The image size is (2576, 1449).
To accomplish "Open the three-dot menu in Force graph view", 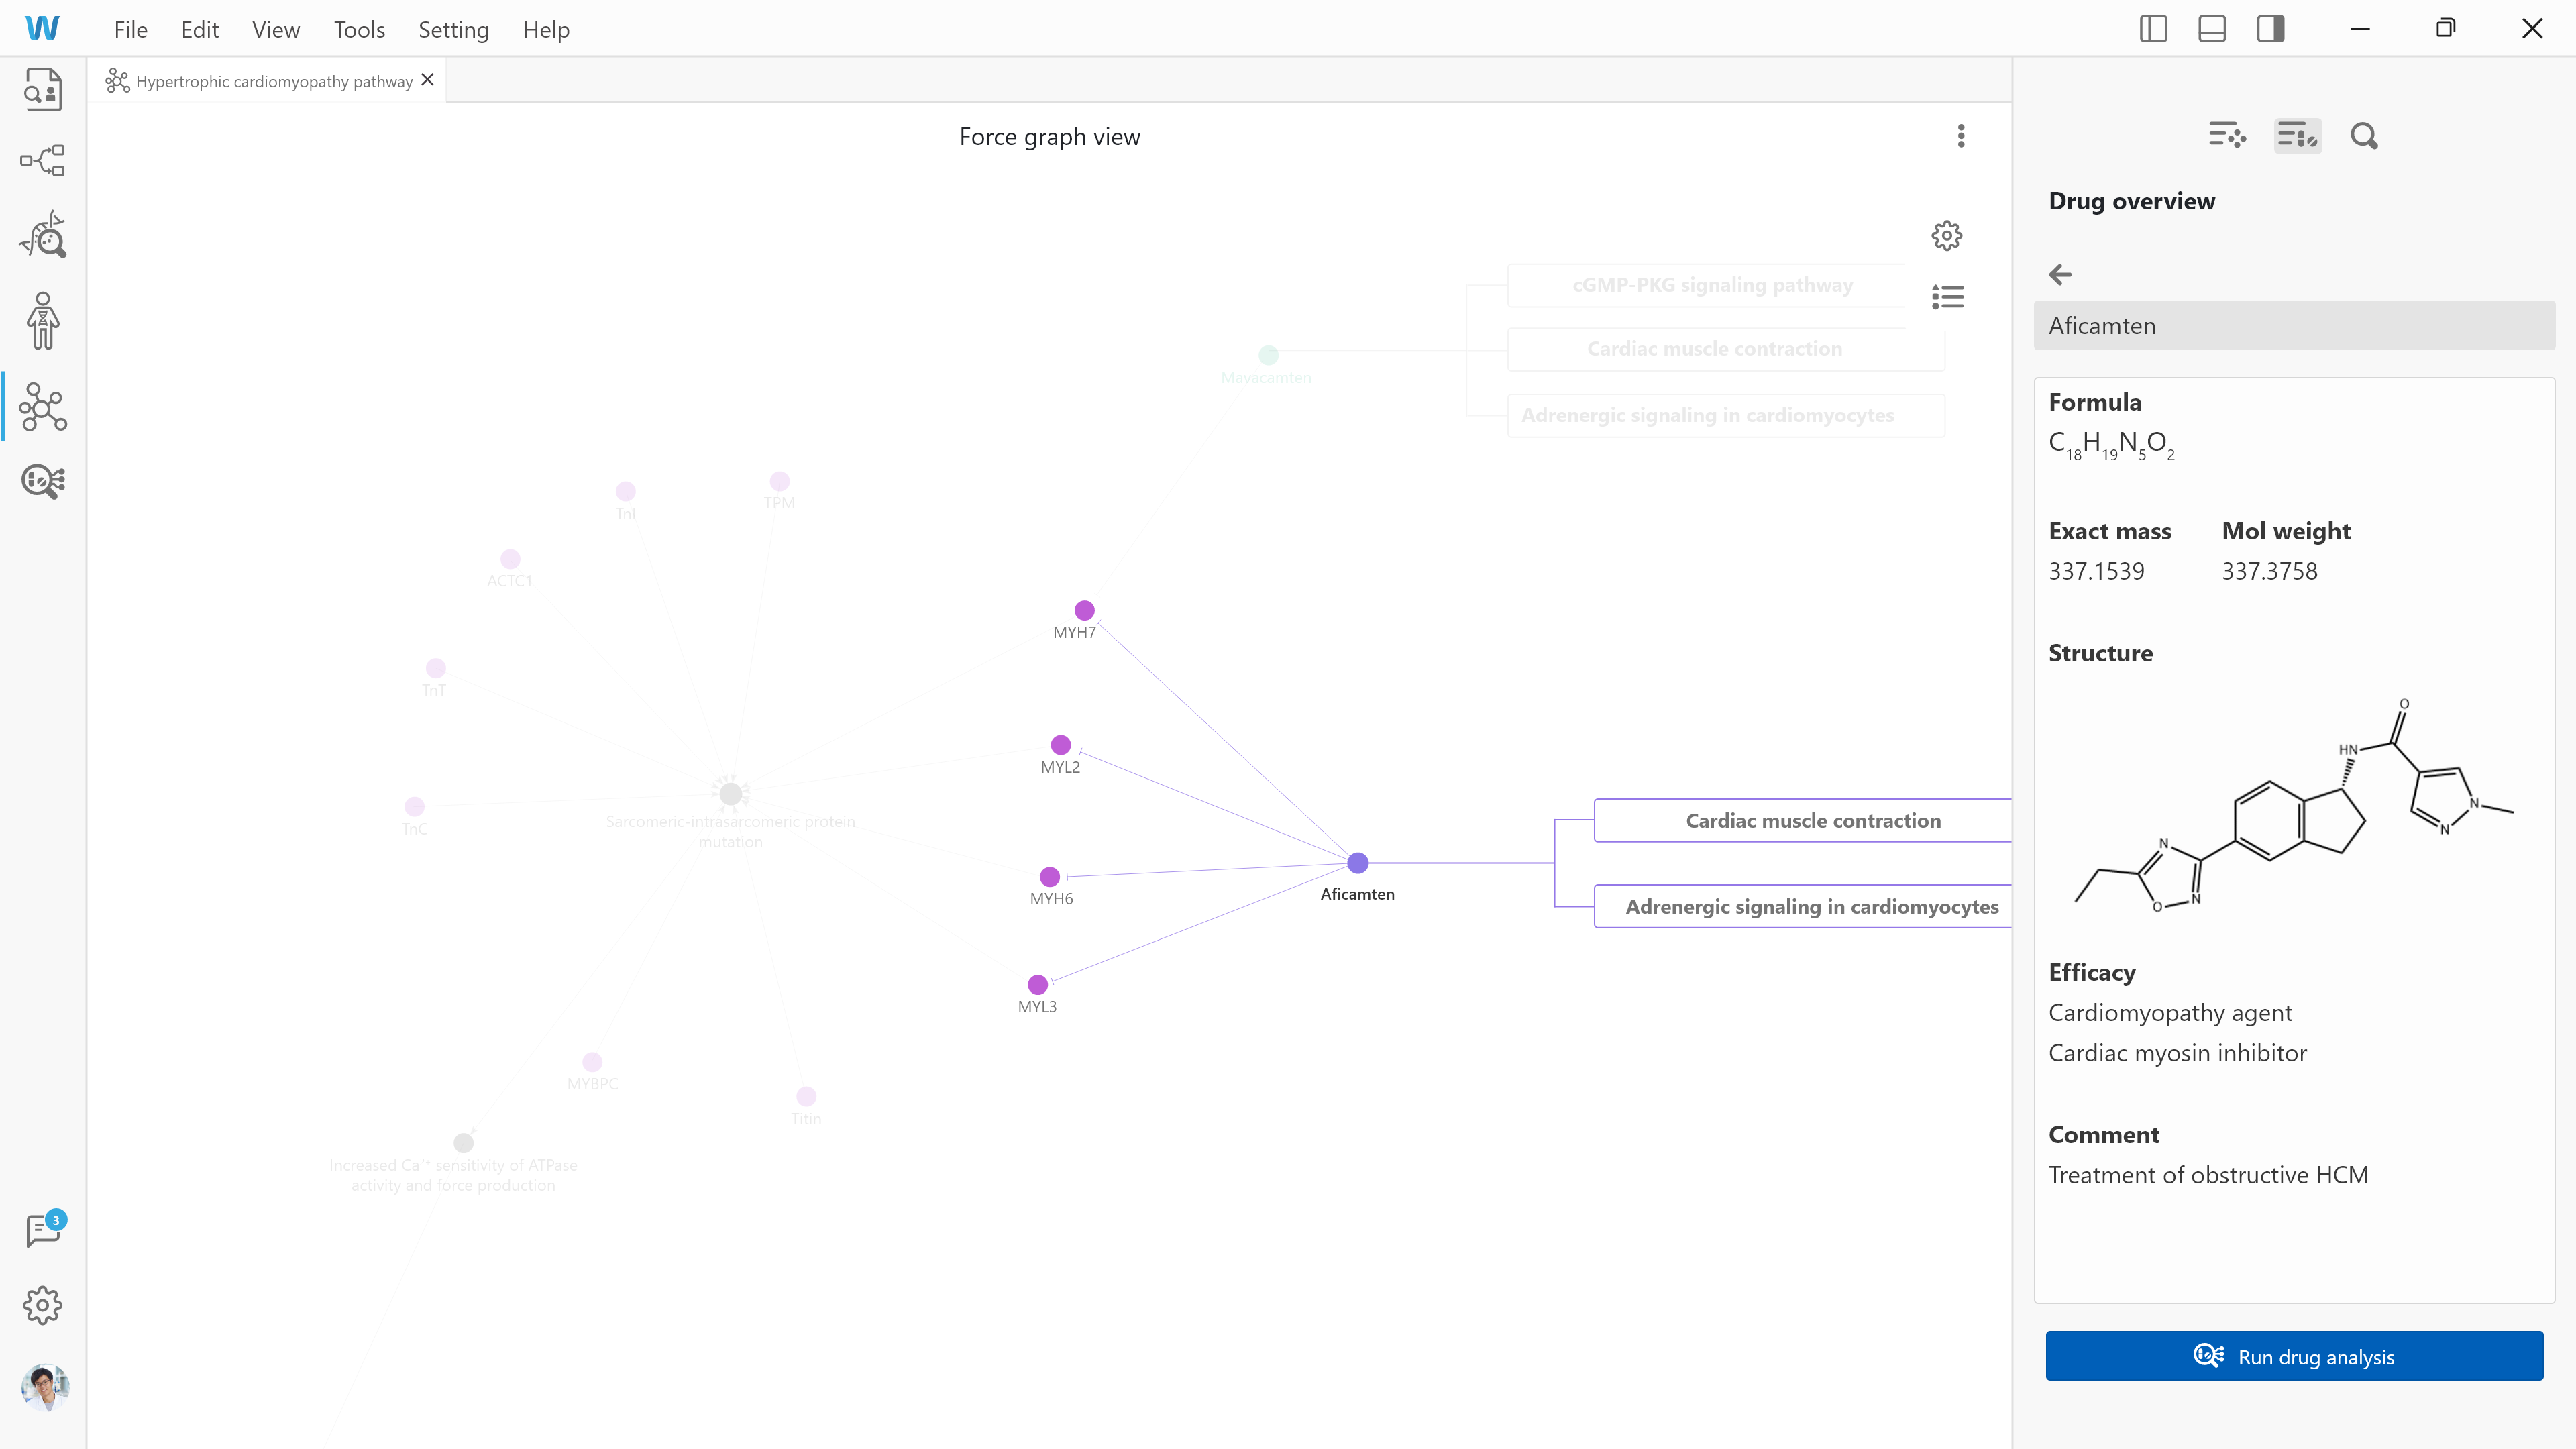I will [x=1961, y=136].
